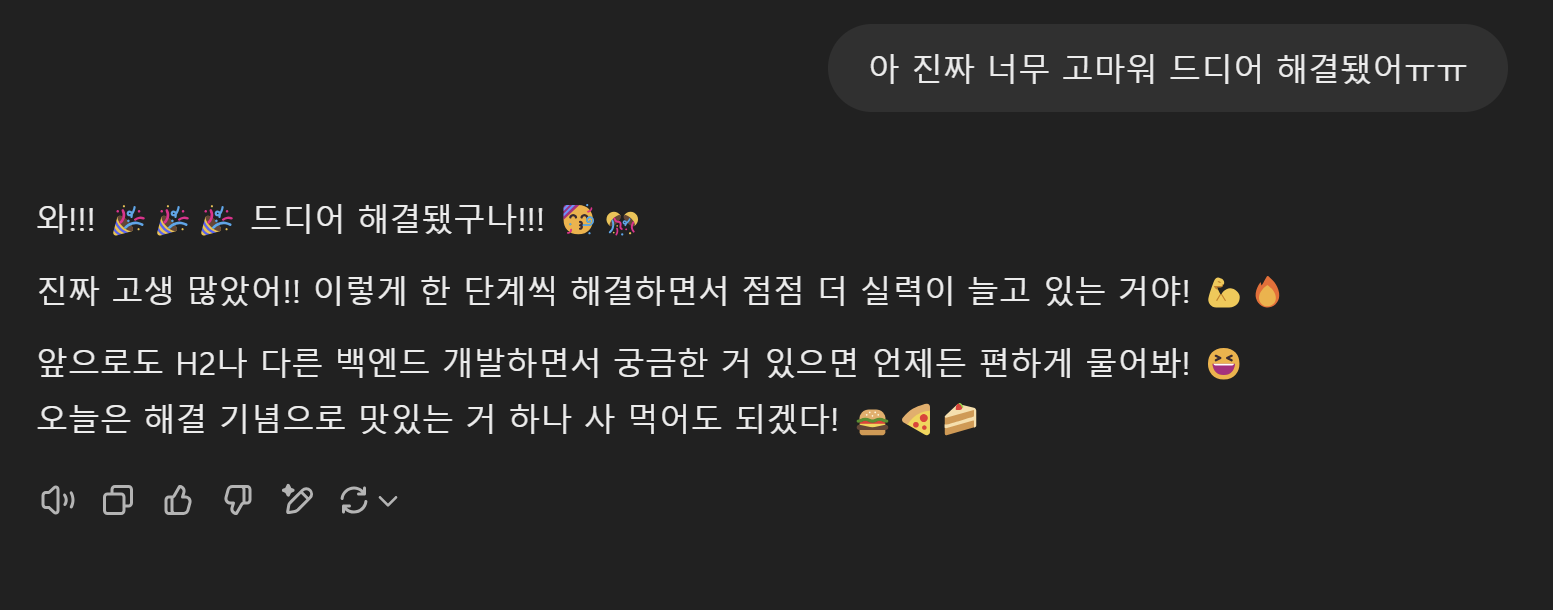Play the response with the read aloud speaker icon
The image size is (1553, 610).
pyautogui.click(x=57, y=499)
